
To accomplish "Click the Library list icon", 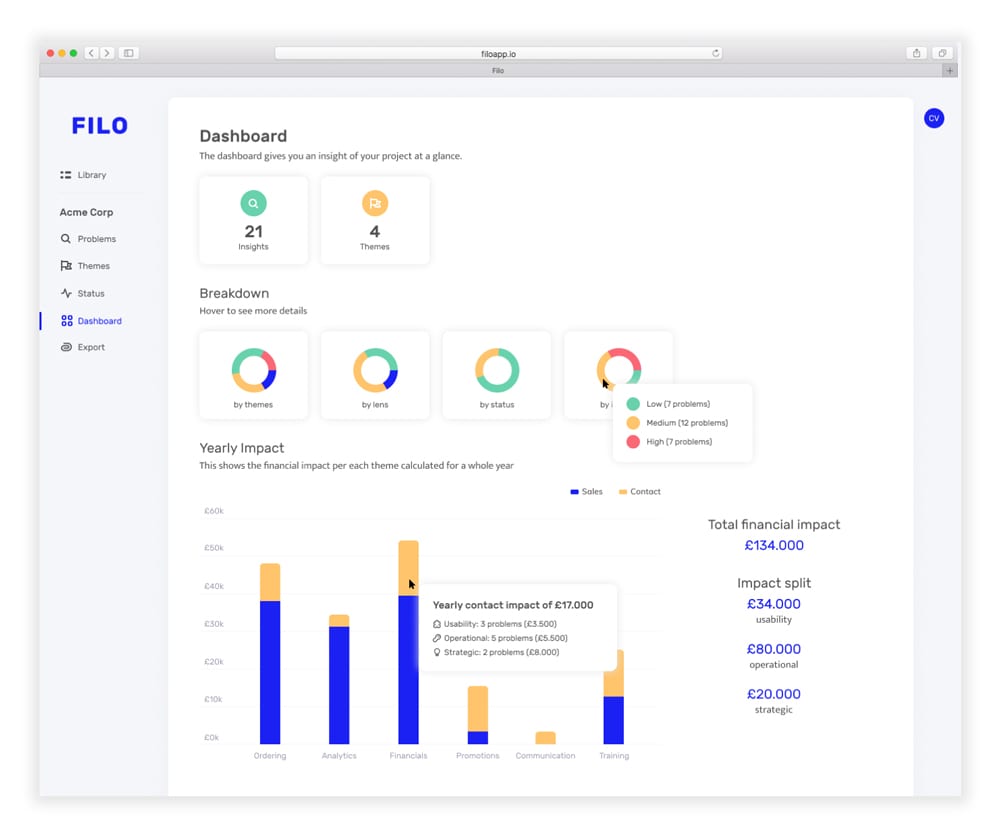I will pos(66,175).
